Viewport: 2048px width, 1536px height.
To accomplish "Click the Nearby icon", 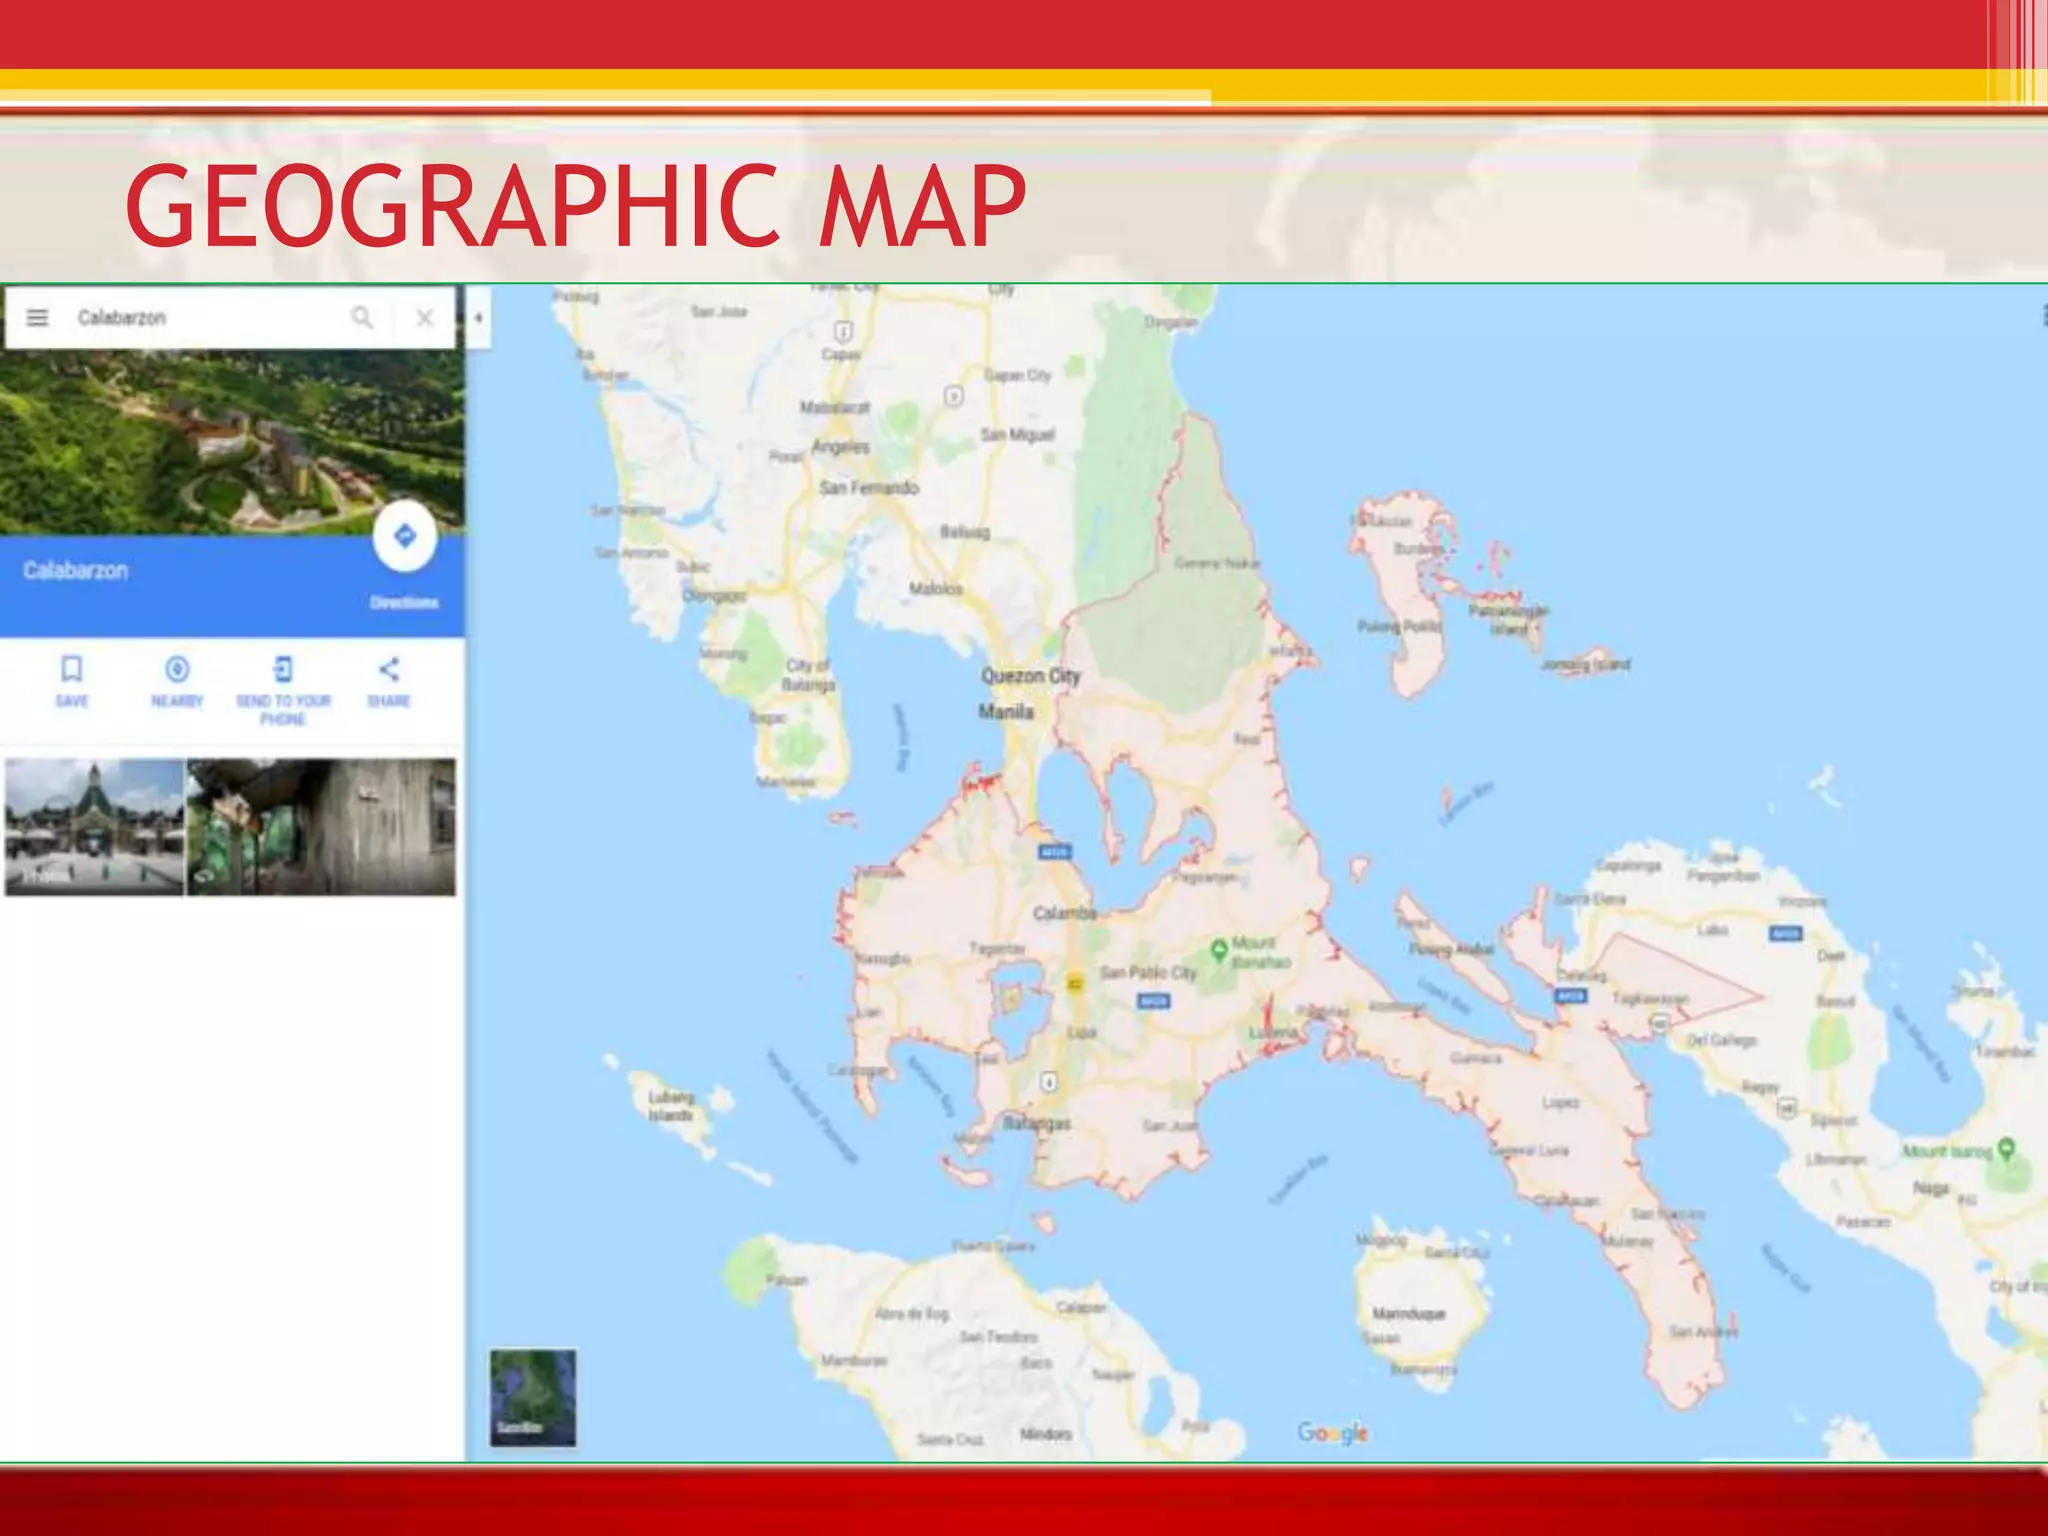I will click(177, 670).
